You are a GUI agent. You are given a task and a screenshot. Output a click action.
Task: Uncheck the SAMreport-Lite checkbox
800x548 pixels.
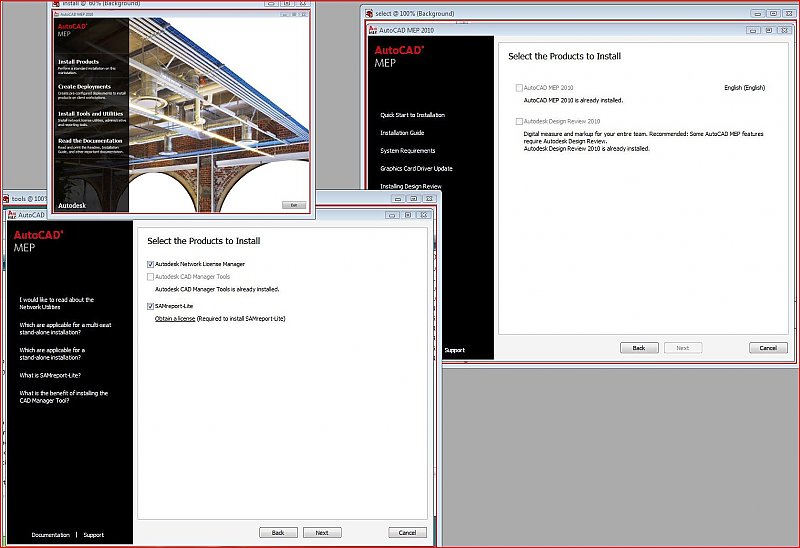click(x=150, y=306)
